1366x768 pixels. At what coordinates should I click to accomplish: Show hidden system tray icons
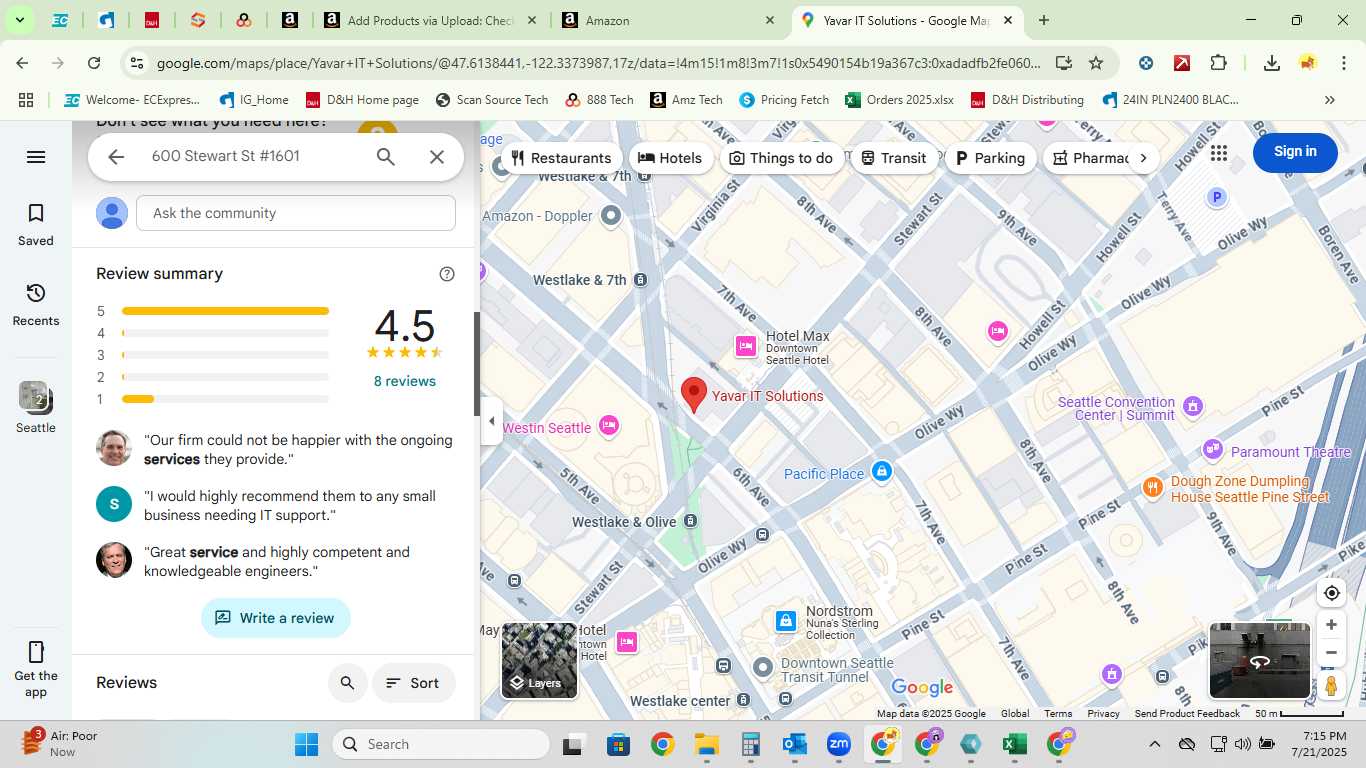tap(1154, 744)
